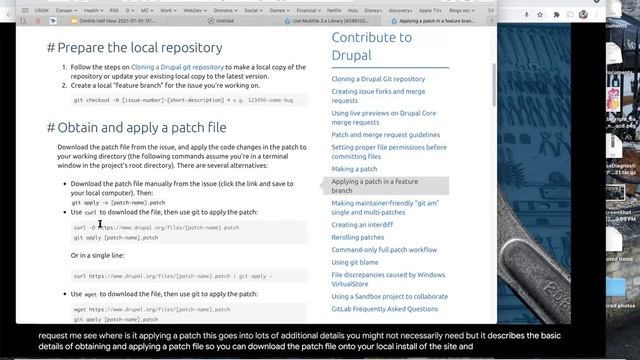Open sidebar link Cloning a Drupal Git repository

[378, 79]
